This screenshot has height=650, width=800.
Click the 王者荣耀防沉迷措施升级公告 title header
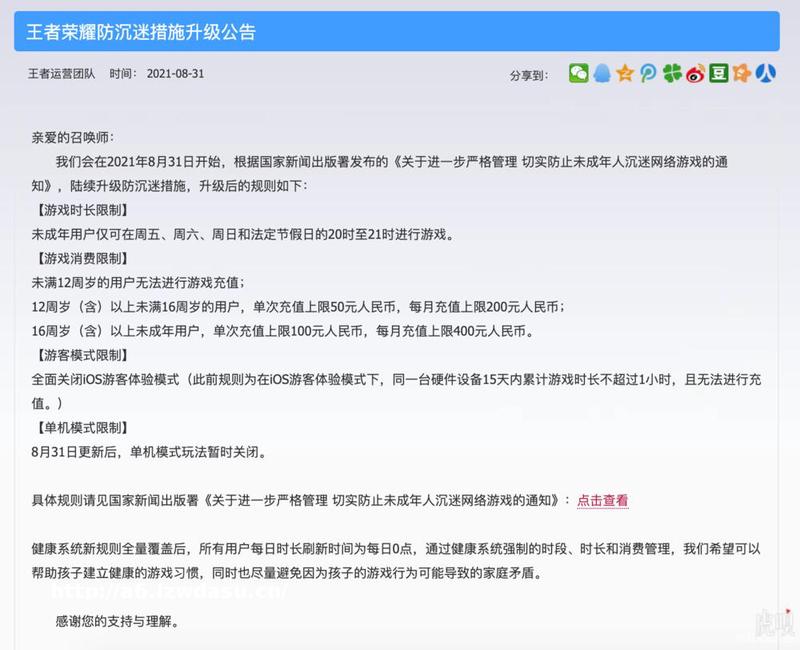(x=141, y=32)
